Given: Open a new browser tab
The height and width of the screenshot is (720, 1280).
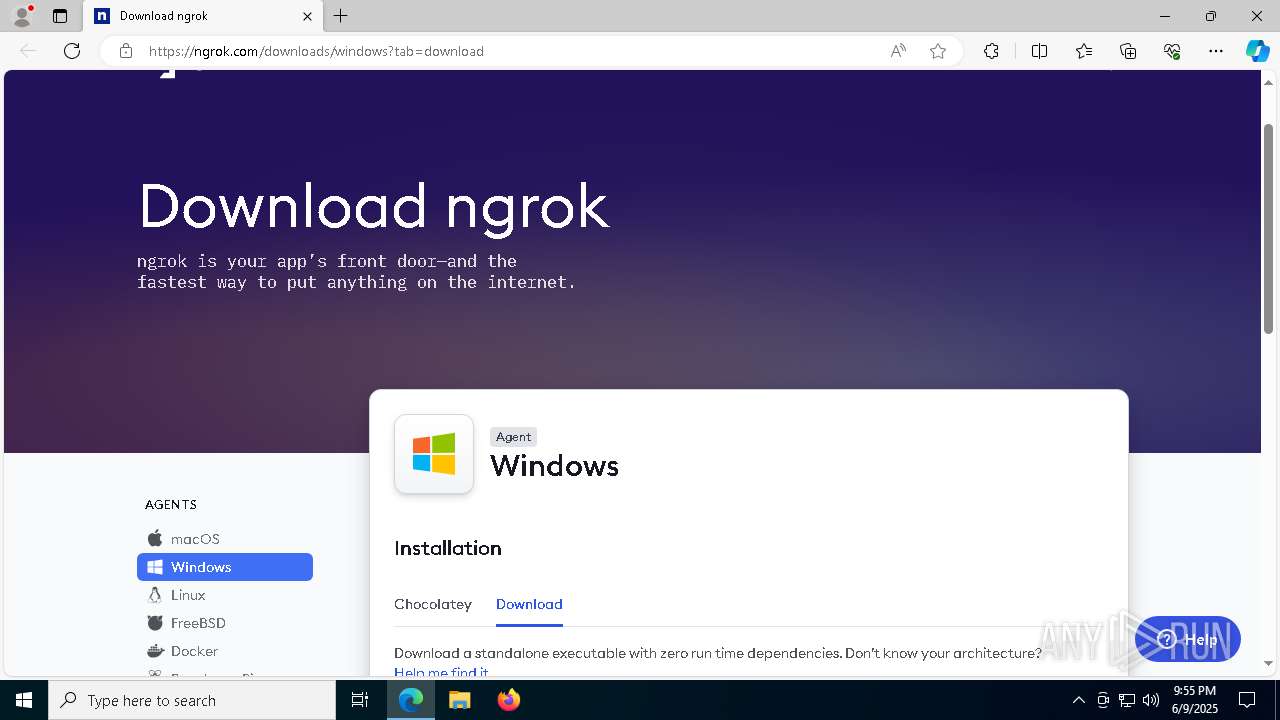Looking at the screenshot, I should pos(341,16).
